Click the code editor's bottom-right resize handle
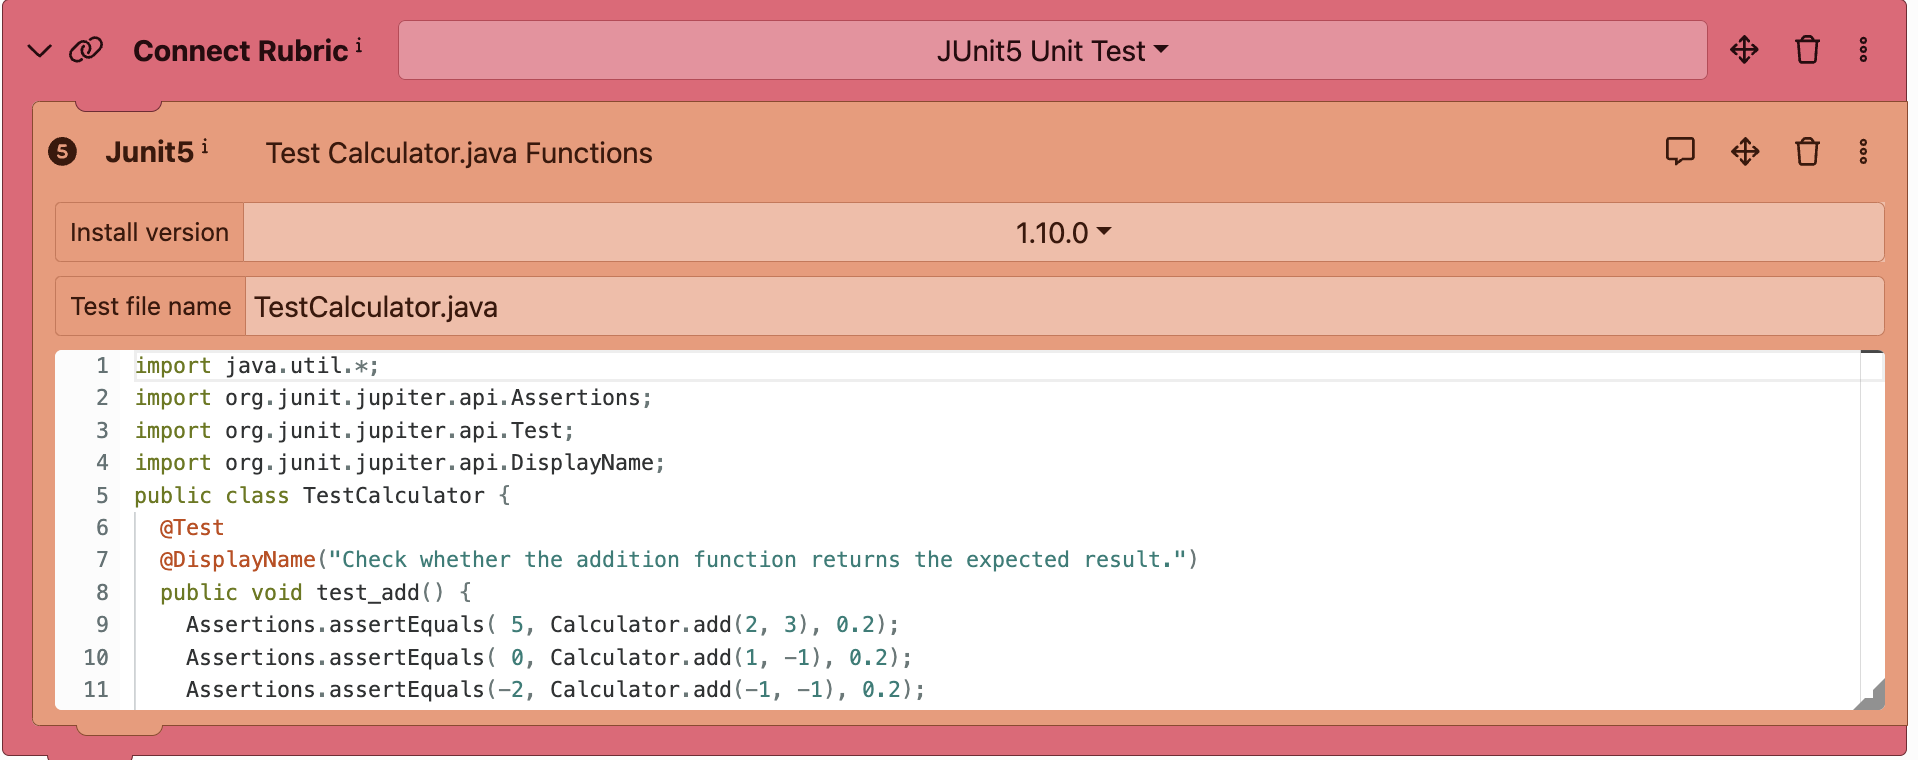 (1872, 697)
